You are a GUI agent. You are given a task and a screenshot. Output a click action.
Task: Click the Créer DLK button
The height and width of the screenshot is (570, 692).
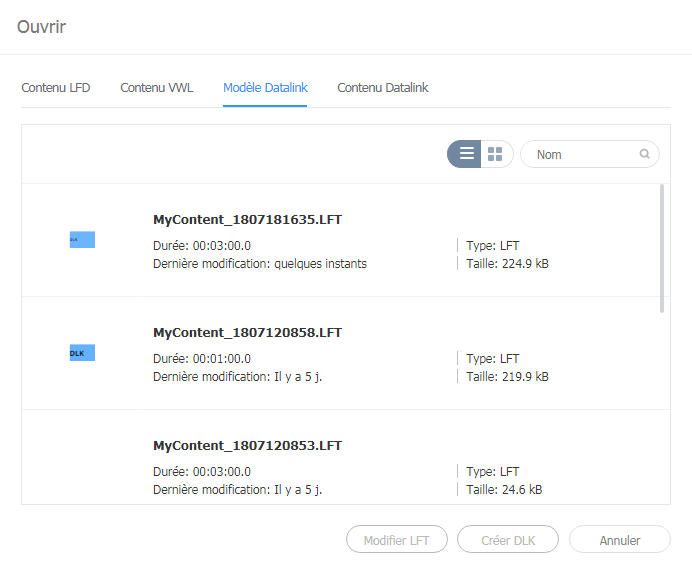(508, 540)
